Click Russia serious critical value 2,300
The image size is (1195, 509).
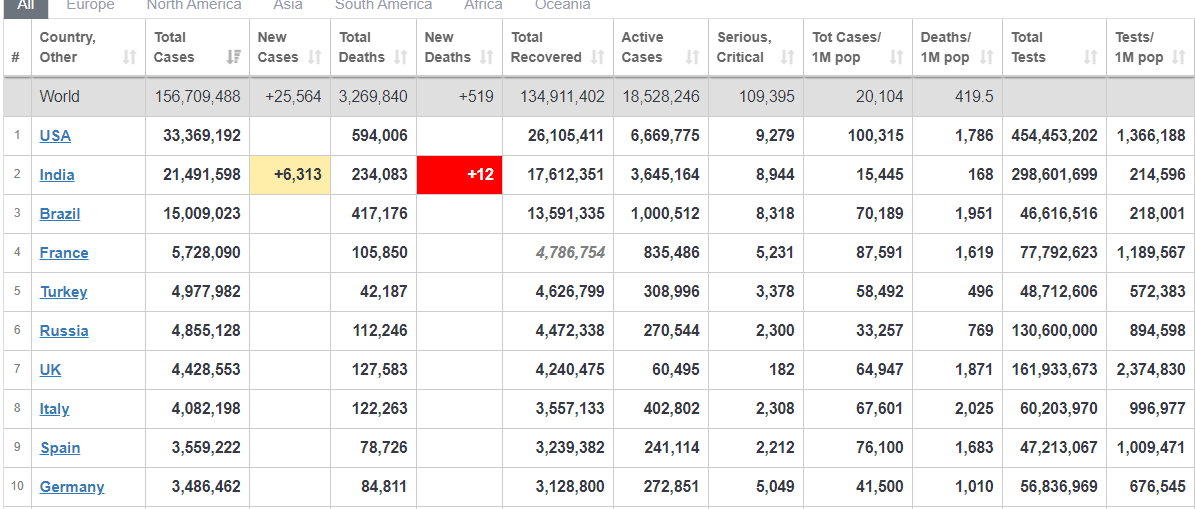pyautogui.click(x=775, y=331)
